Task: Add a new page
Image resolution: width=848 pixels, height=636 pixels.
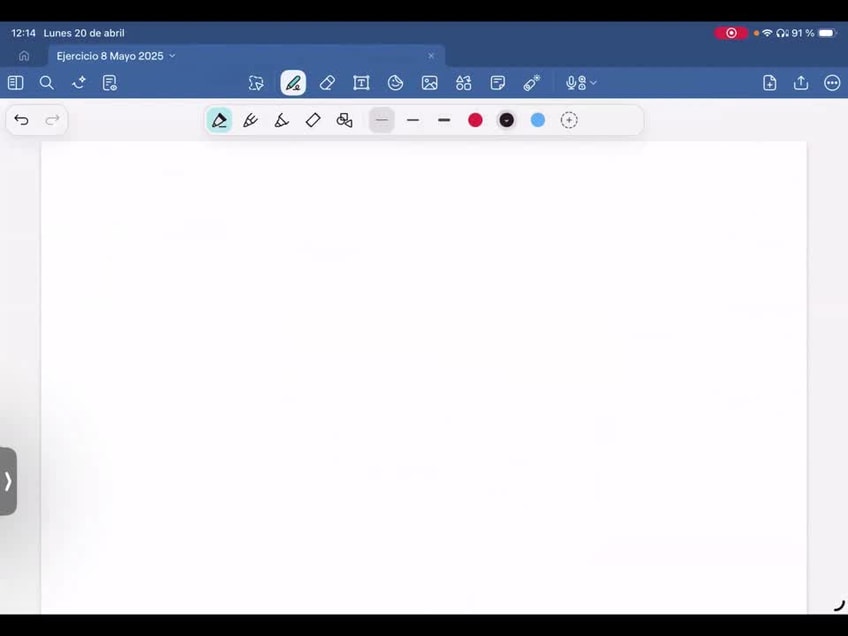Action: pos(770,83)
